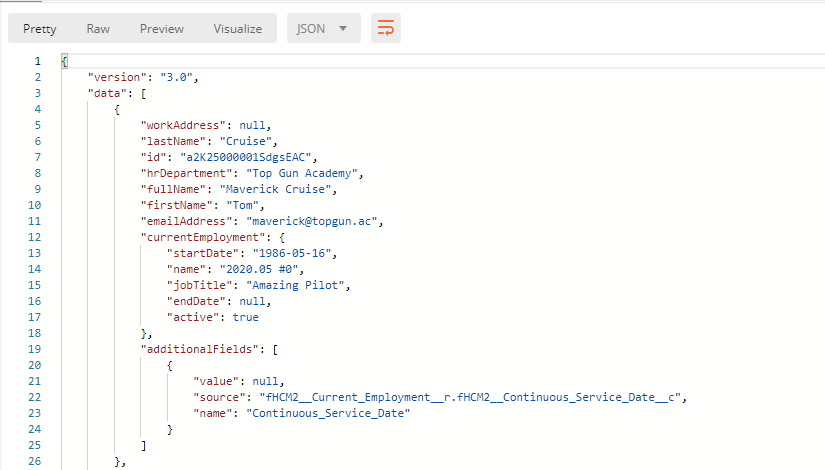
Task: Click line number 1 in gutter
Action: (37, 61)
